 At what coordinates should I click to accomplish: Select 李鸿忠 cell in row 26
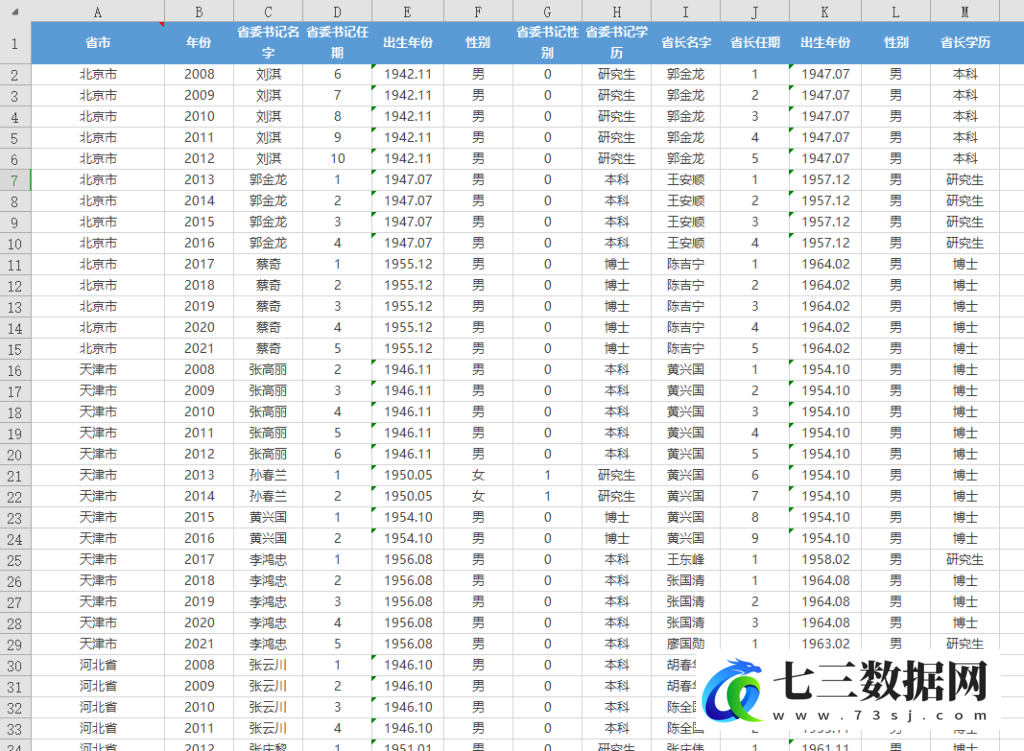268,581
